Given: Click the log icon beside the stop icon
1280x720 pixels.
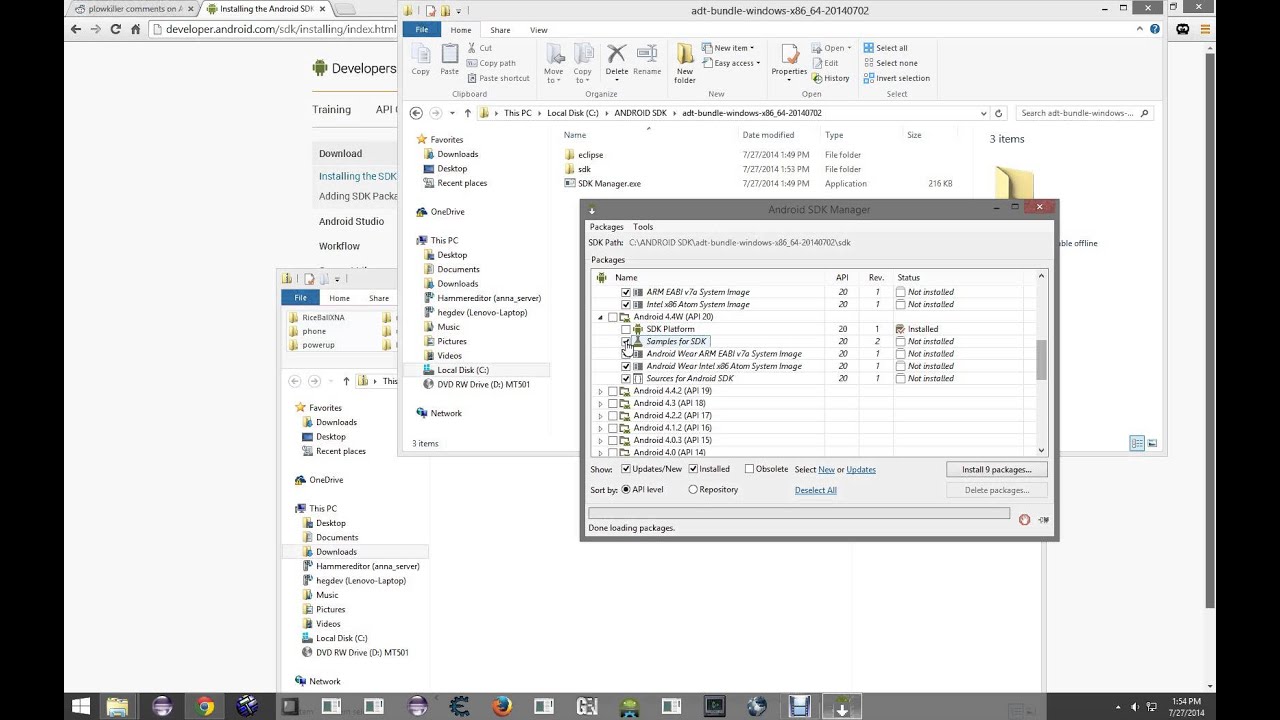Looking at the screenshot, I should 1043,519.
